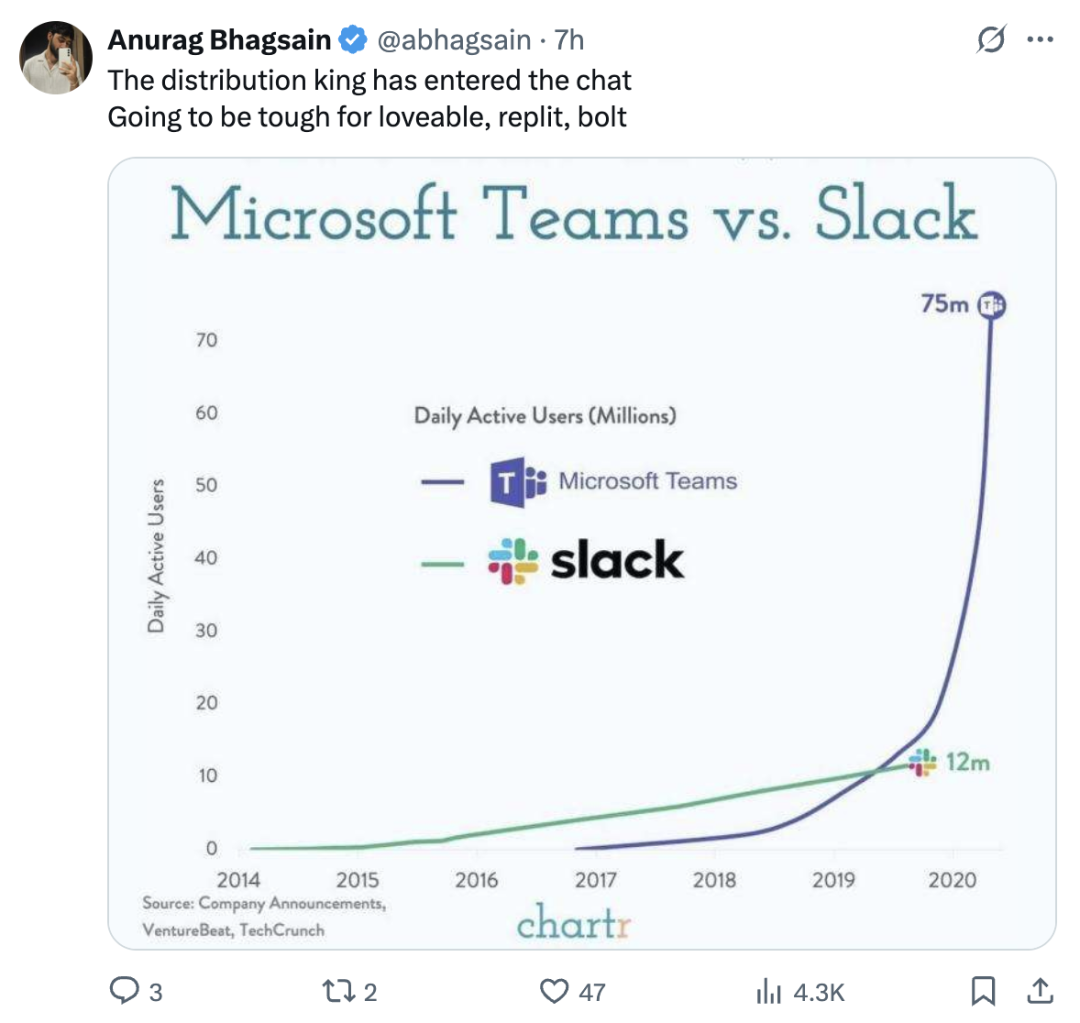Click the 4.3K views count
The height and width of the screenshot is (1023, 1080).
pos(819,992)
